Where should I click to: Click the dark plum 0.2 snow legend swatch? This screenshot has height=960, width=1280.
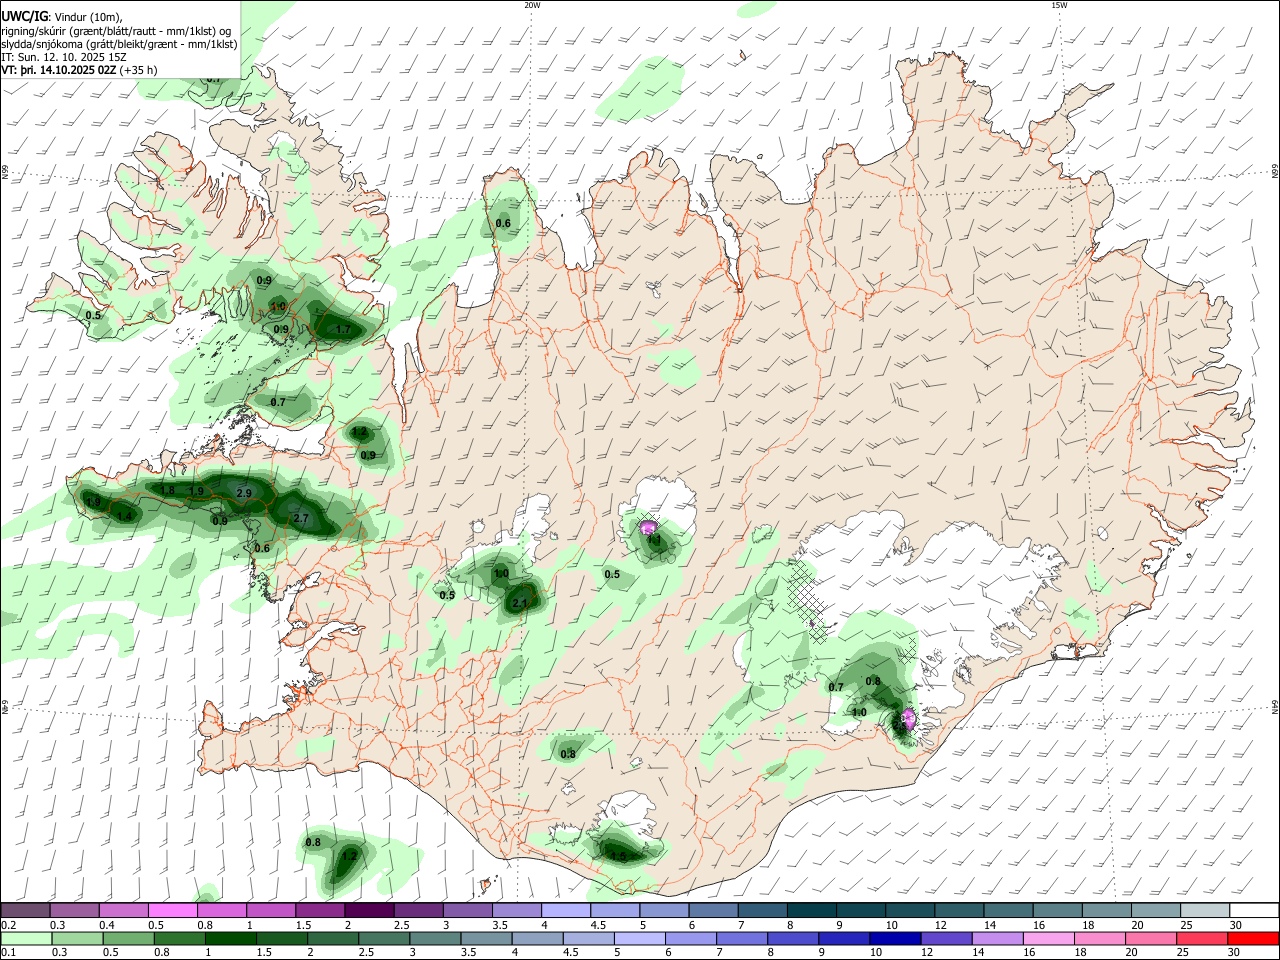coord(25,910)
